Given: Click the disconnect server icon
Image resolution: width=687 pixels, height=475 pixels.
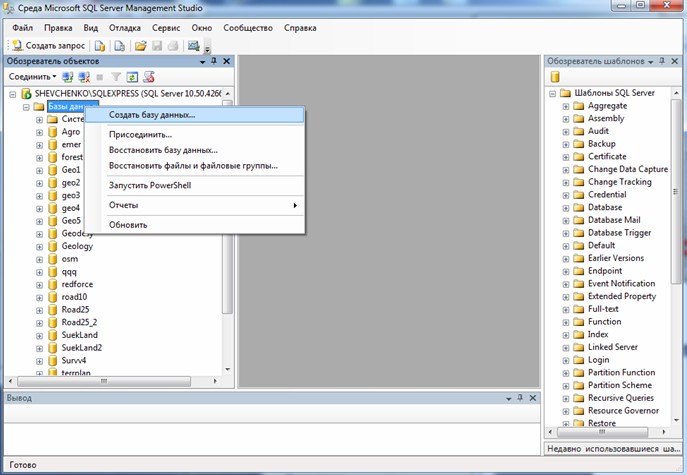Looking at the screenshot, I should click(83, 77).
